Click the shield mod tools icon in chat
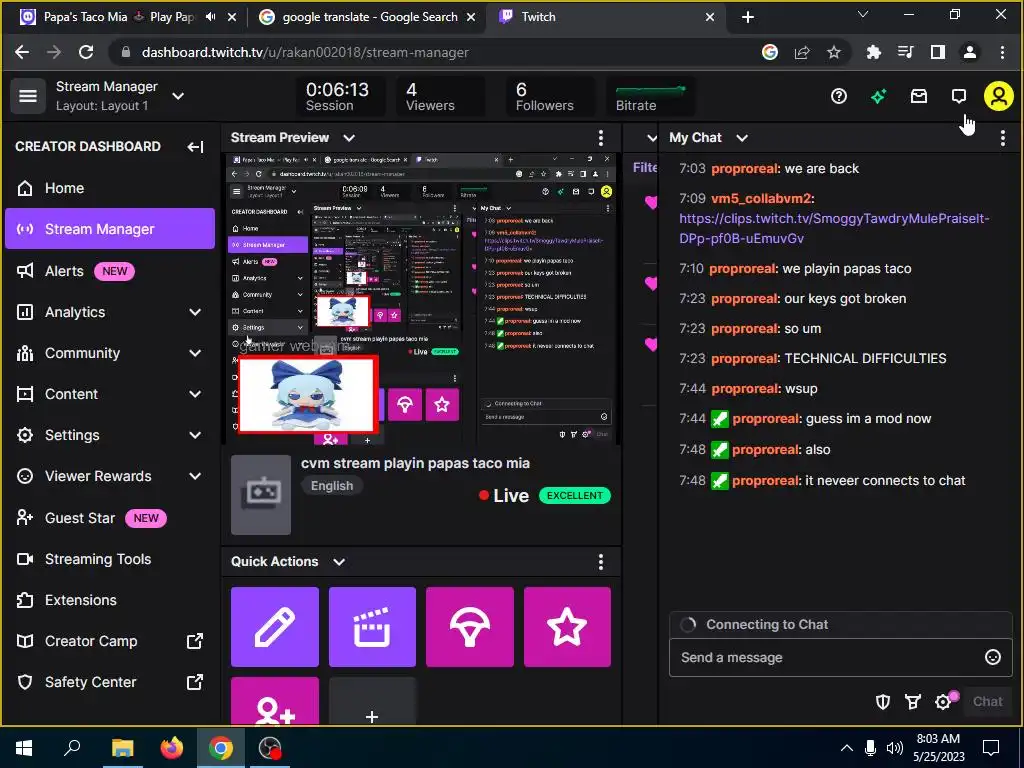1024x768 pixels. click(882, 701)
